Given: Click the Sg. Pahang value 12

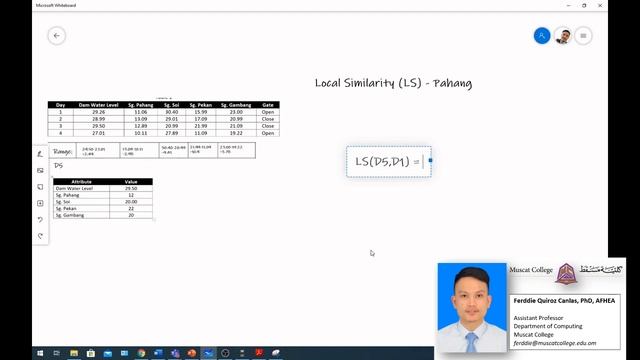Looking at the screenshot, I should 131,195.
